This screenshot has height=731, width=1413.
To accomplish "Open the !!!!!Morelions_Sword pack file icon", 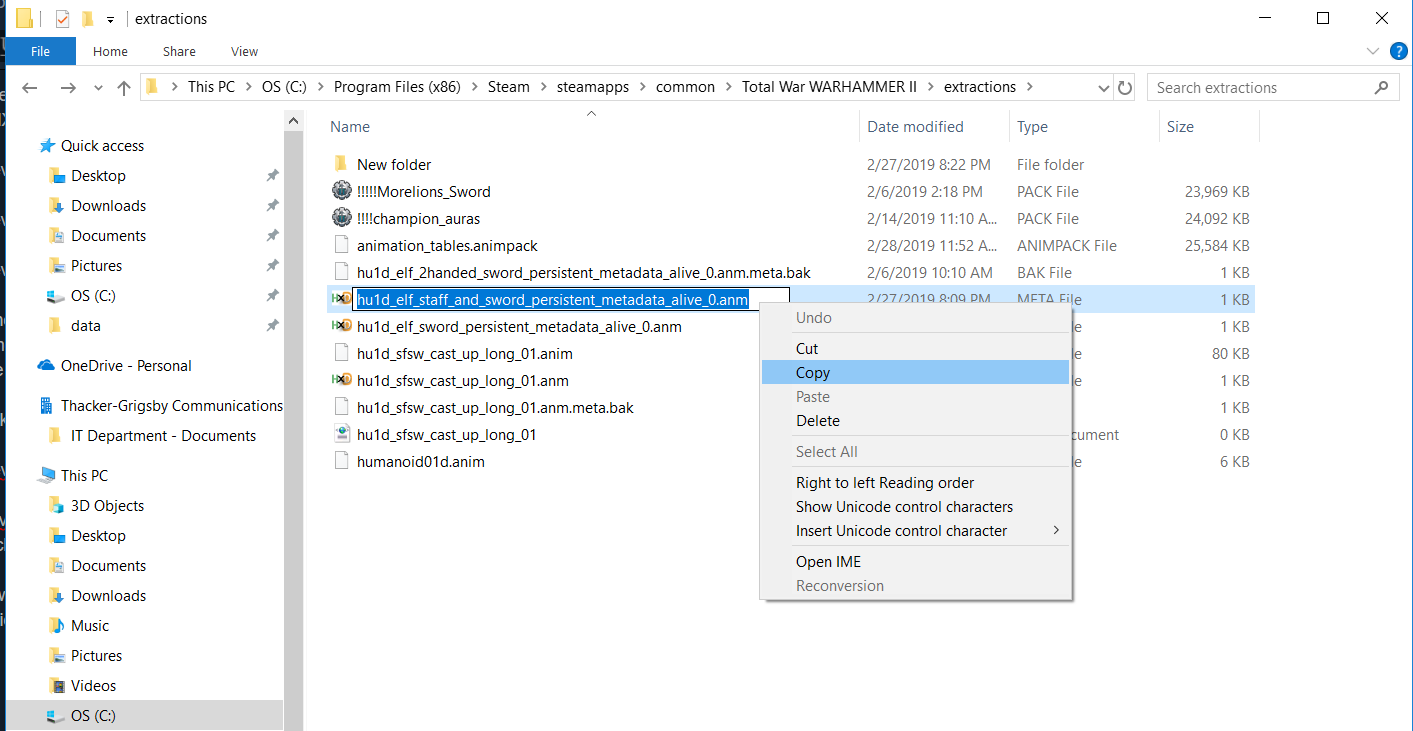I will point(342,191).
